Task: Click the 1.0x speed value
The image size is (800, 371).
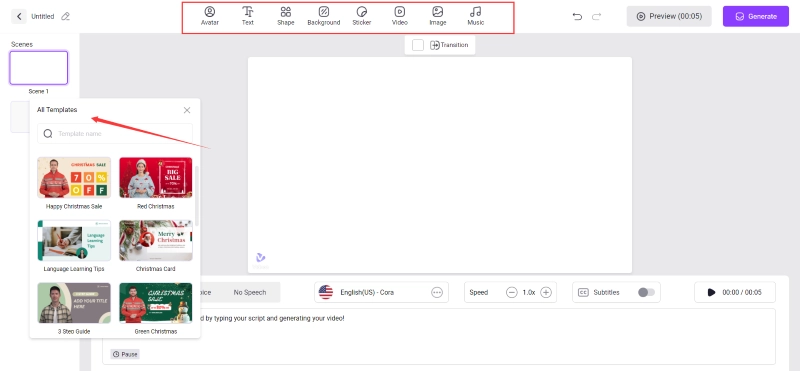Action: pos(529,292)
